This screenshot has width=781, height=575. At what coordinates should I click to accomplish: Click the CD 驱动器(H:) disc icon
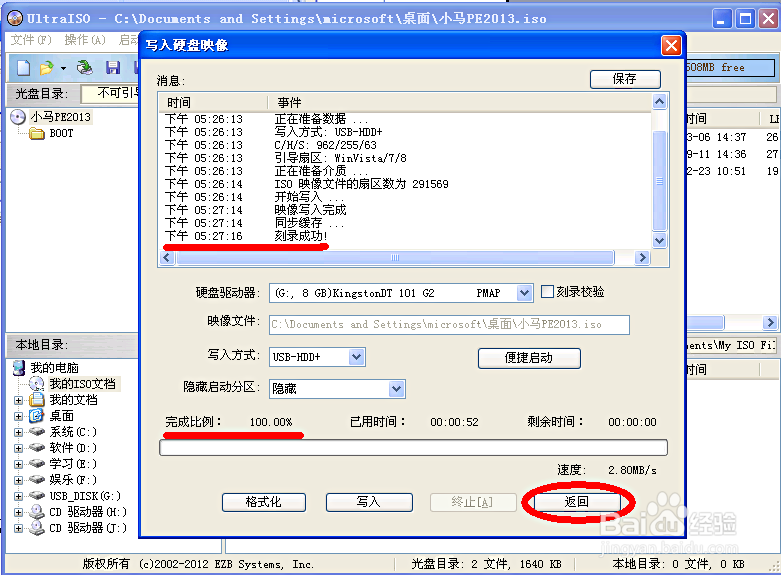(x=37, y=512)
